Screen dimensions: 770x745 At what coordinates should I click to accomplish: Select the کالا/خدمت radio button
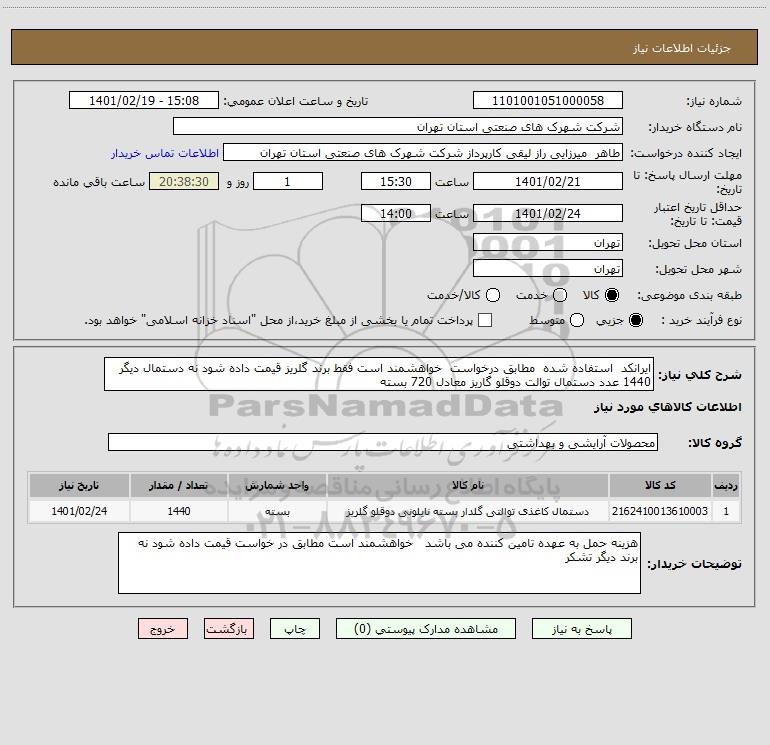[x=493, y=295]
